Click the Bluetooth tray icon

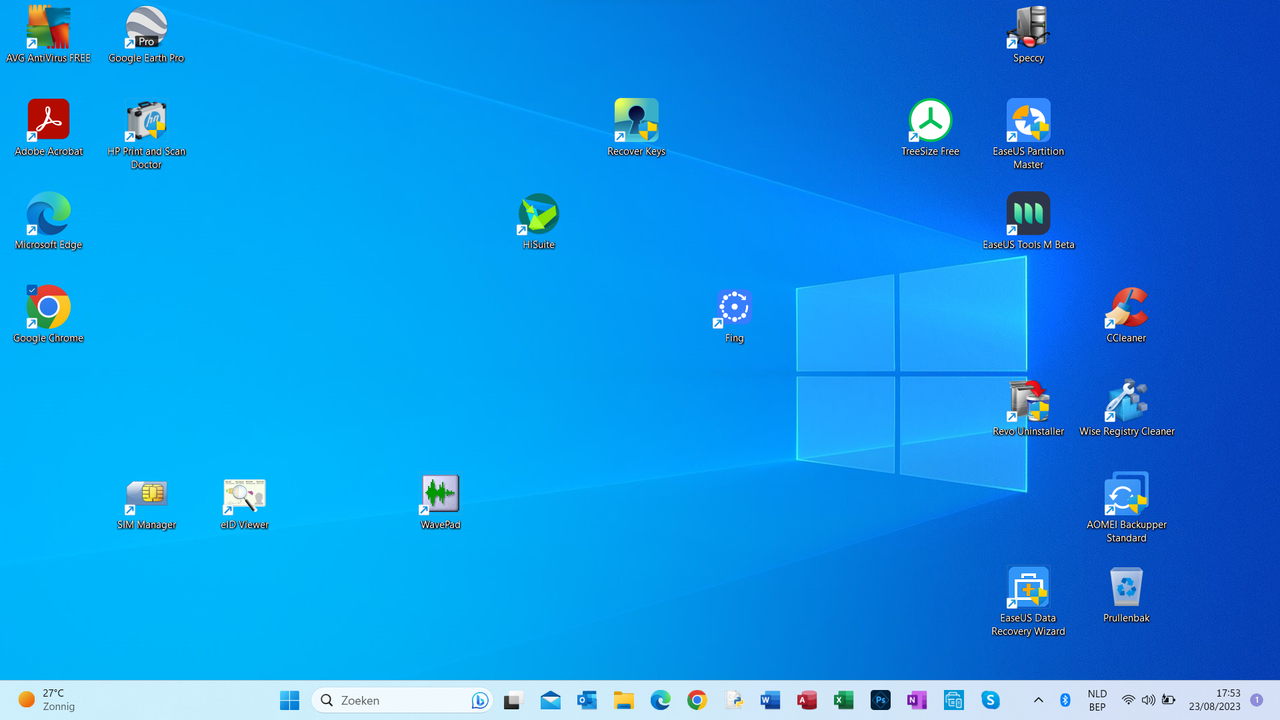click(1065, 700)
